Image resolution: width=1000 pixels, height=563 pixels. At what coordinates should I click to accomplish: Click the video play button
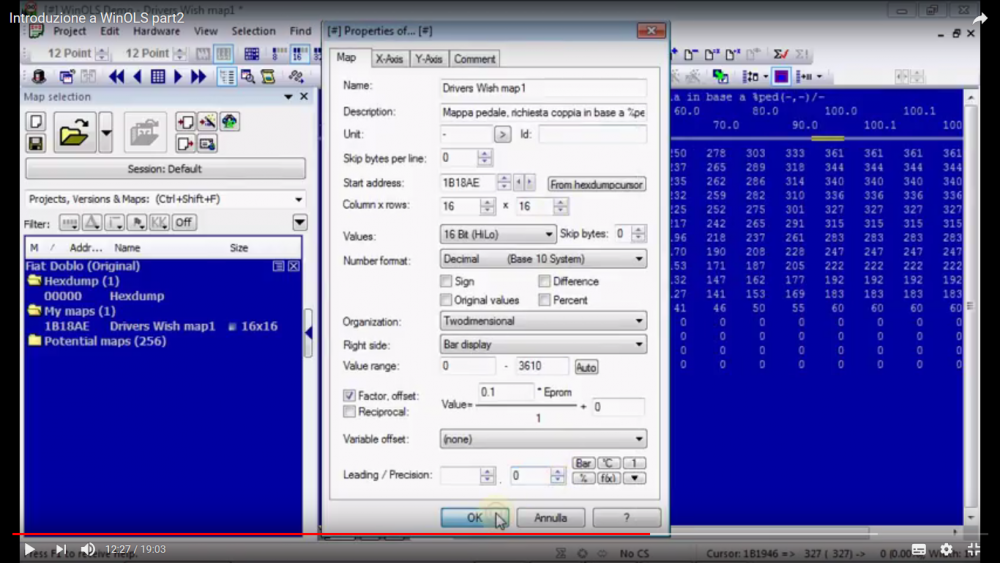[x=29, y=549]
